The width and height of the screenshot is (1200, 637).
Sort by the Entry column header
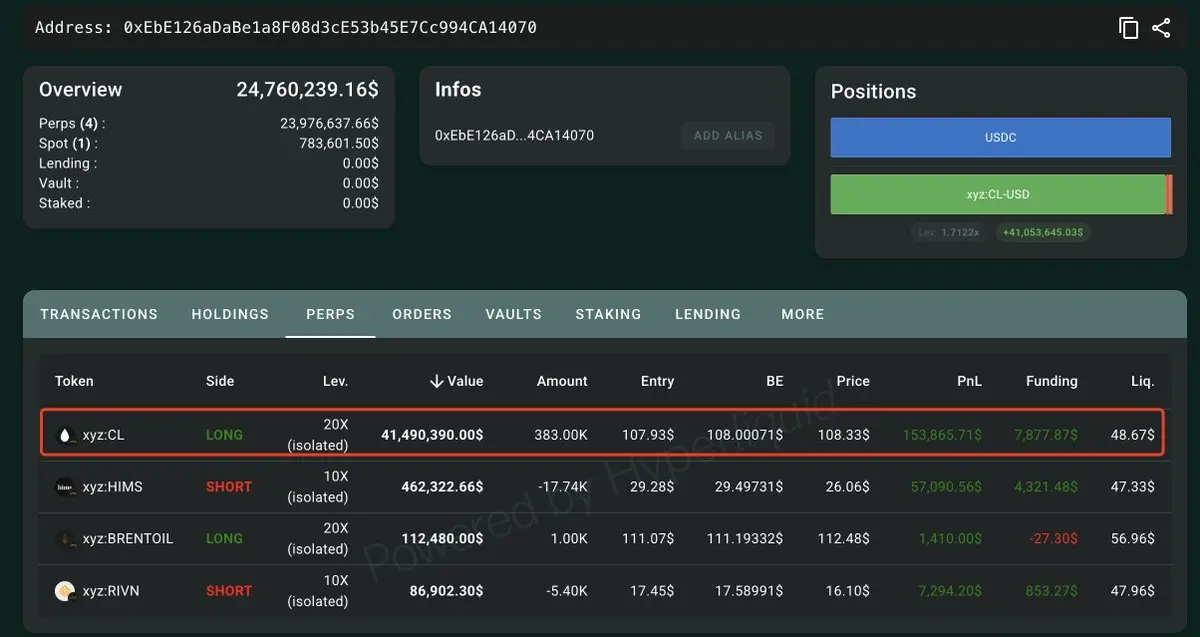657,381
